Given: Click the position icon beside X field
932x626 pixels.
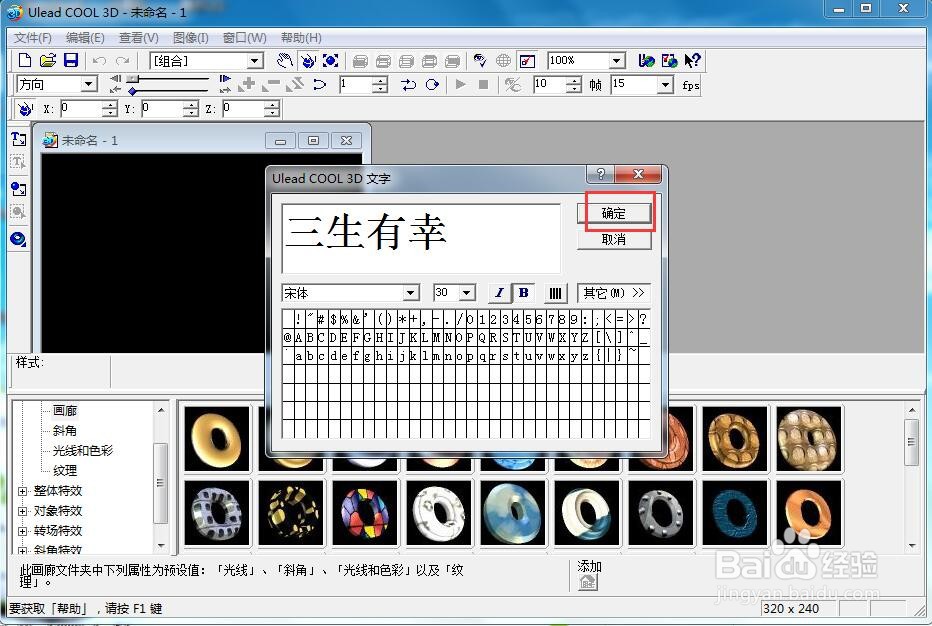Looking at the screenshot, I should [25, 109].
